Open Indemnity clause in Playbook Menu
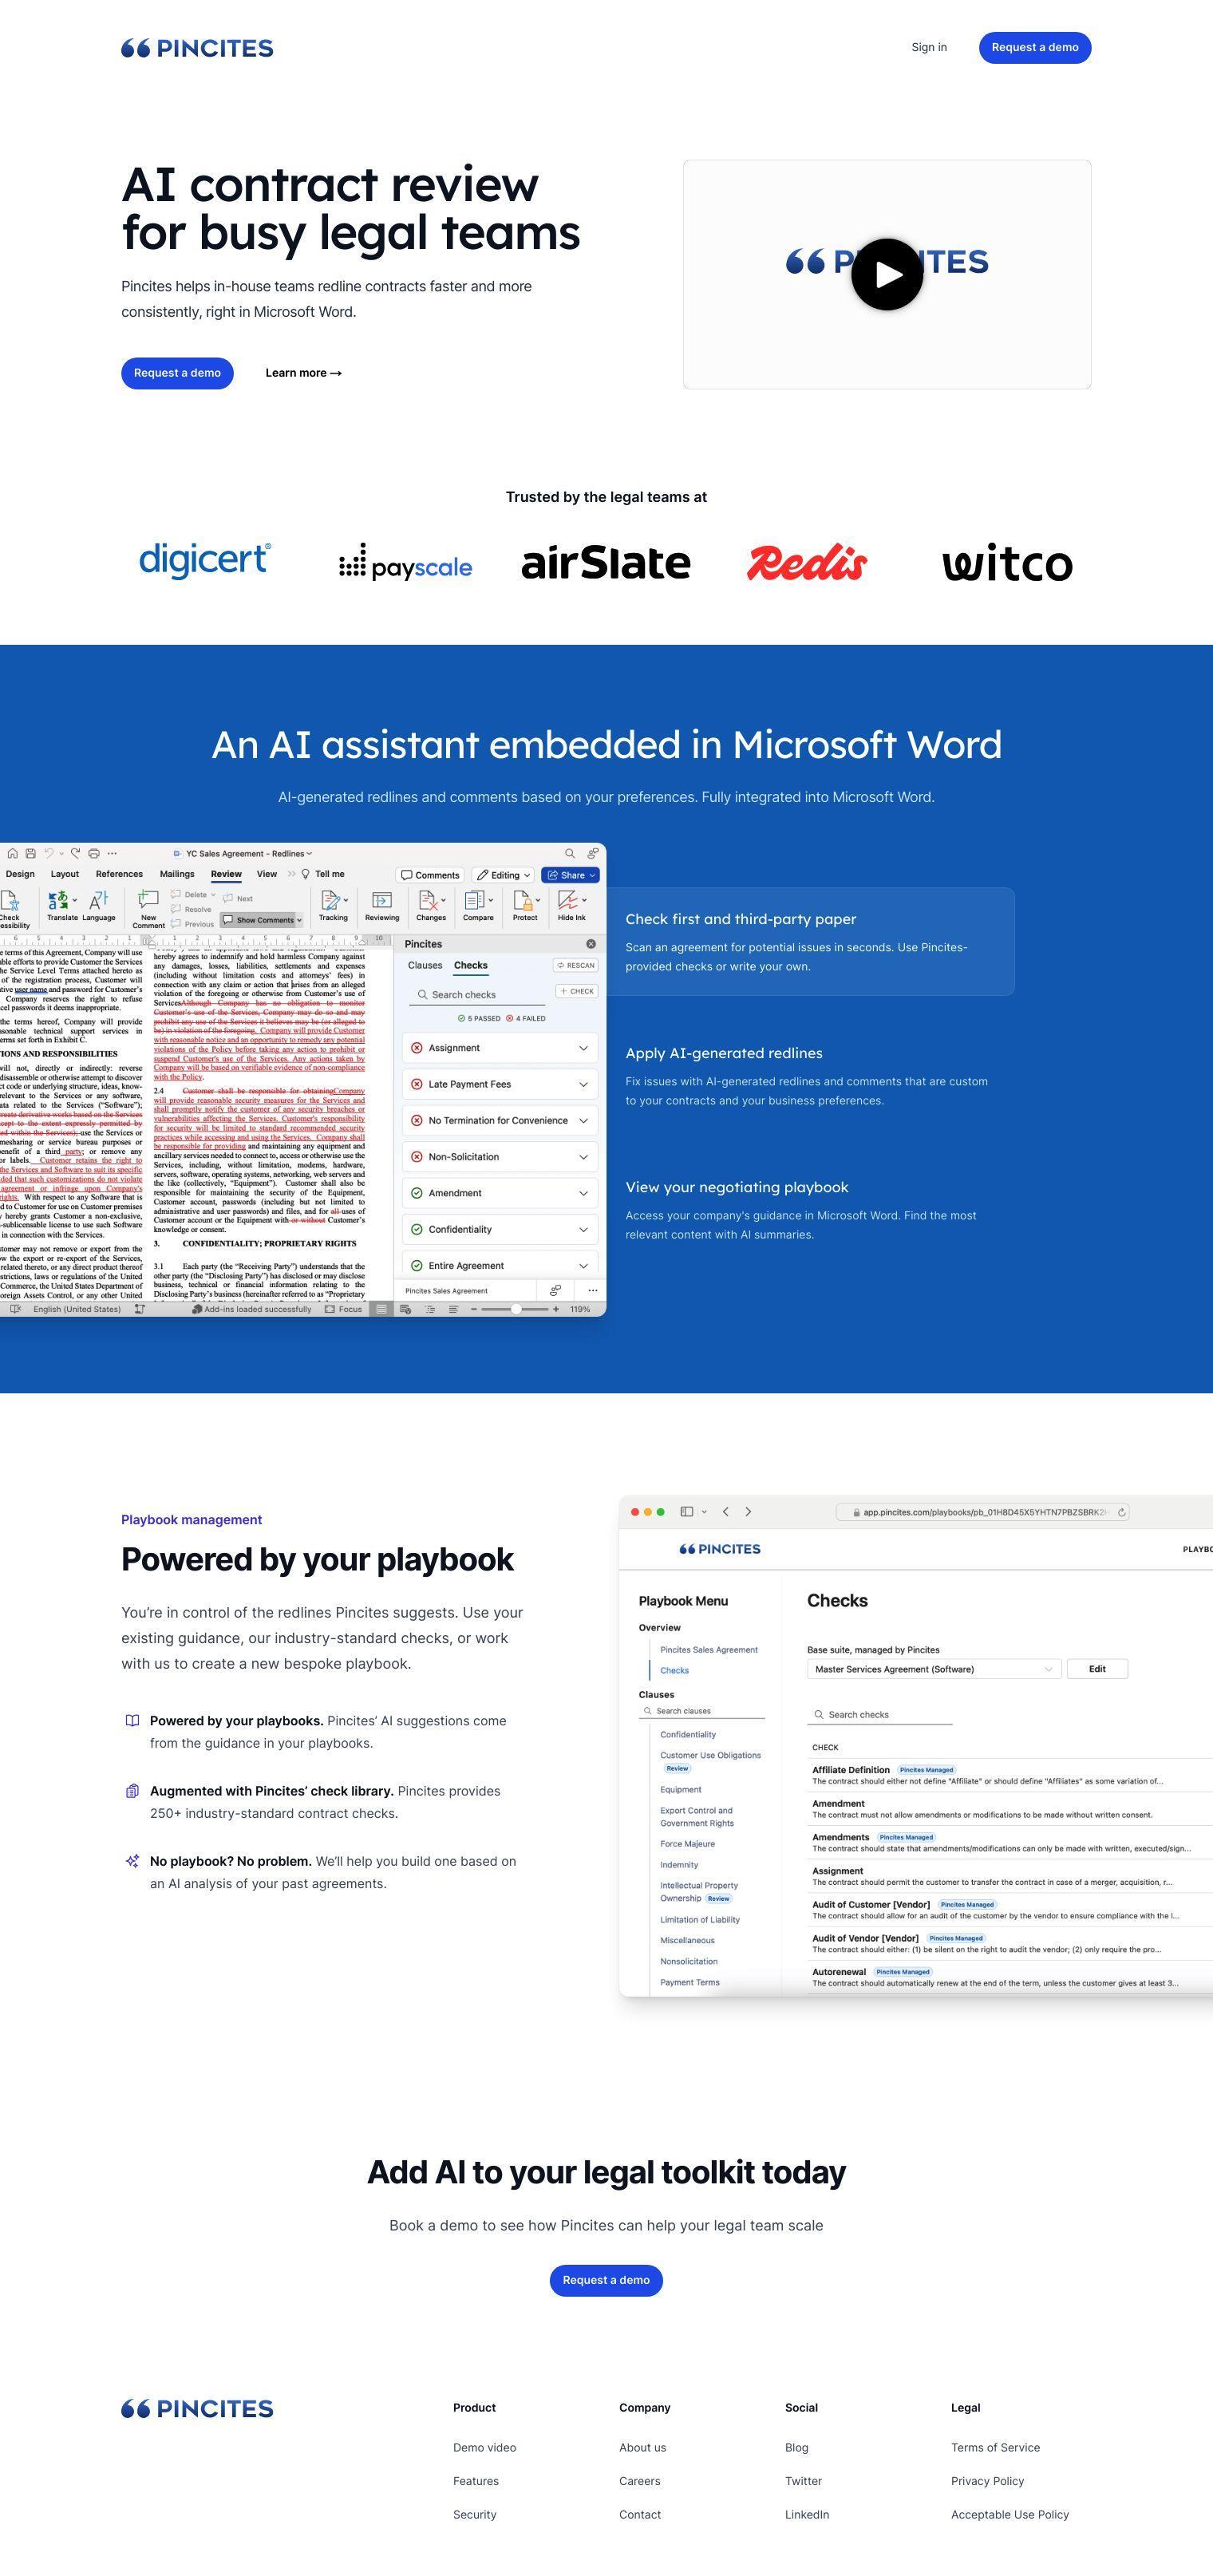 coord(679,1864)
